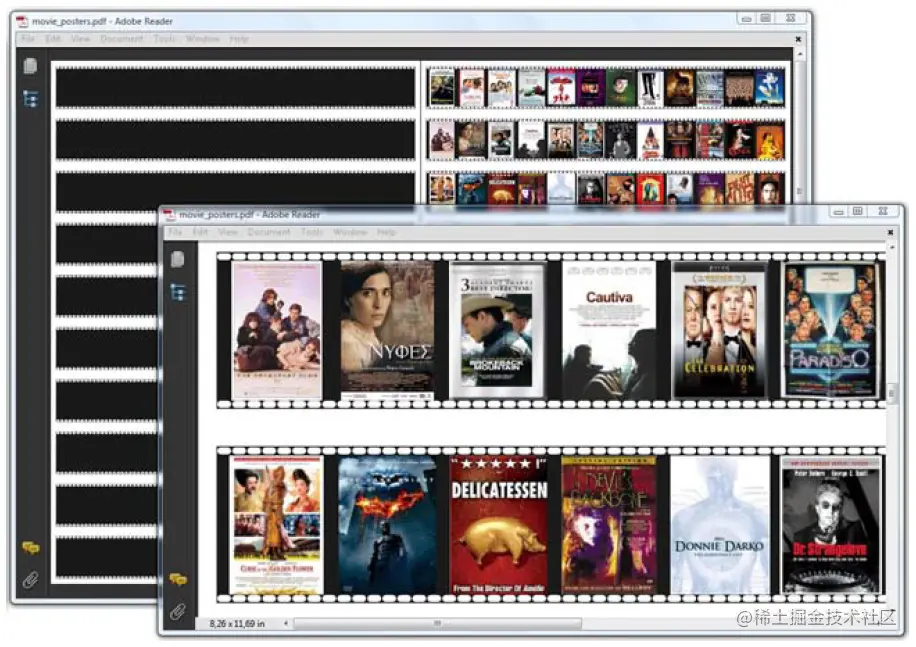Open the Pages panel icon in front window

coord(178,259)
